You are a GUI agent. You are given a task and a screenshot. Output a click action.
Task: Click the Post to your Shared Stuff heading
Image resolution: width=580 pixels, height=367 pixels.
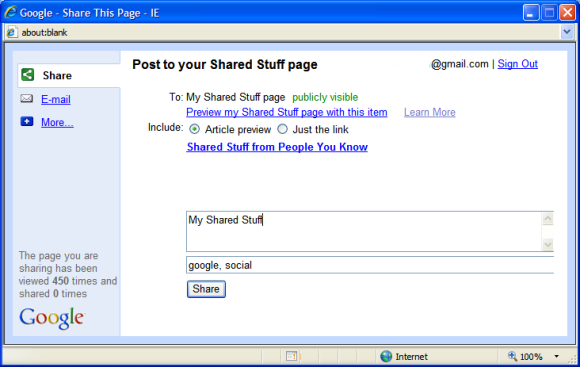pyautogui.click(x=225, y=64)
